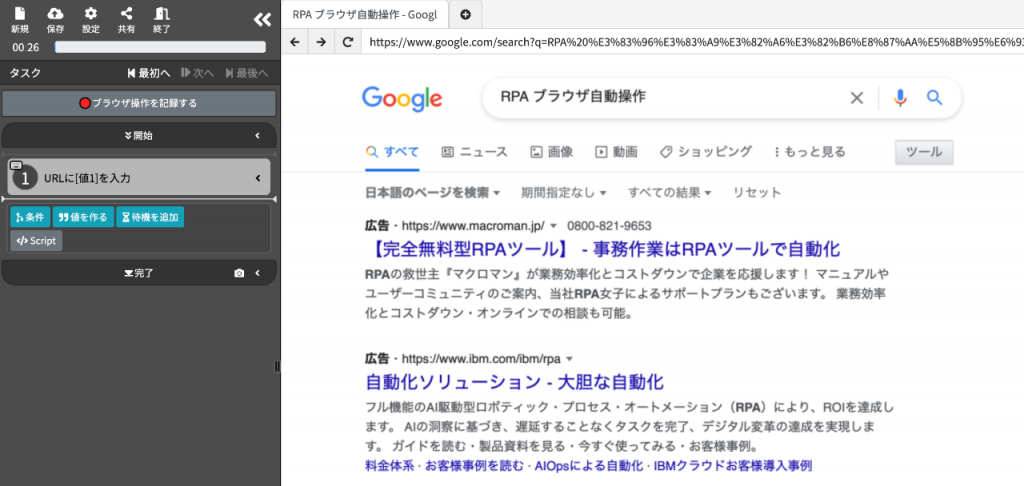
Task: Open 期間指定なし dropdown
Action: coord(564,193)
